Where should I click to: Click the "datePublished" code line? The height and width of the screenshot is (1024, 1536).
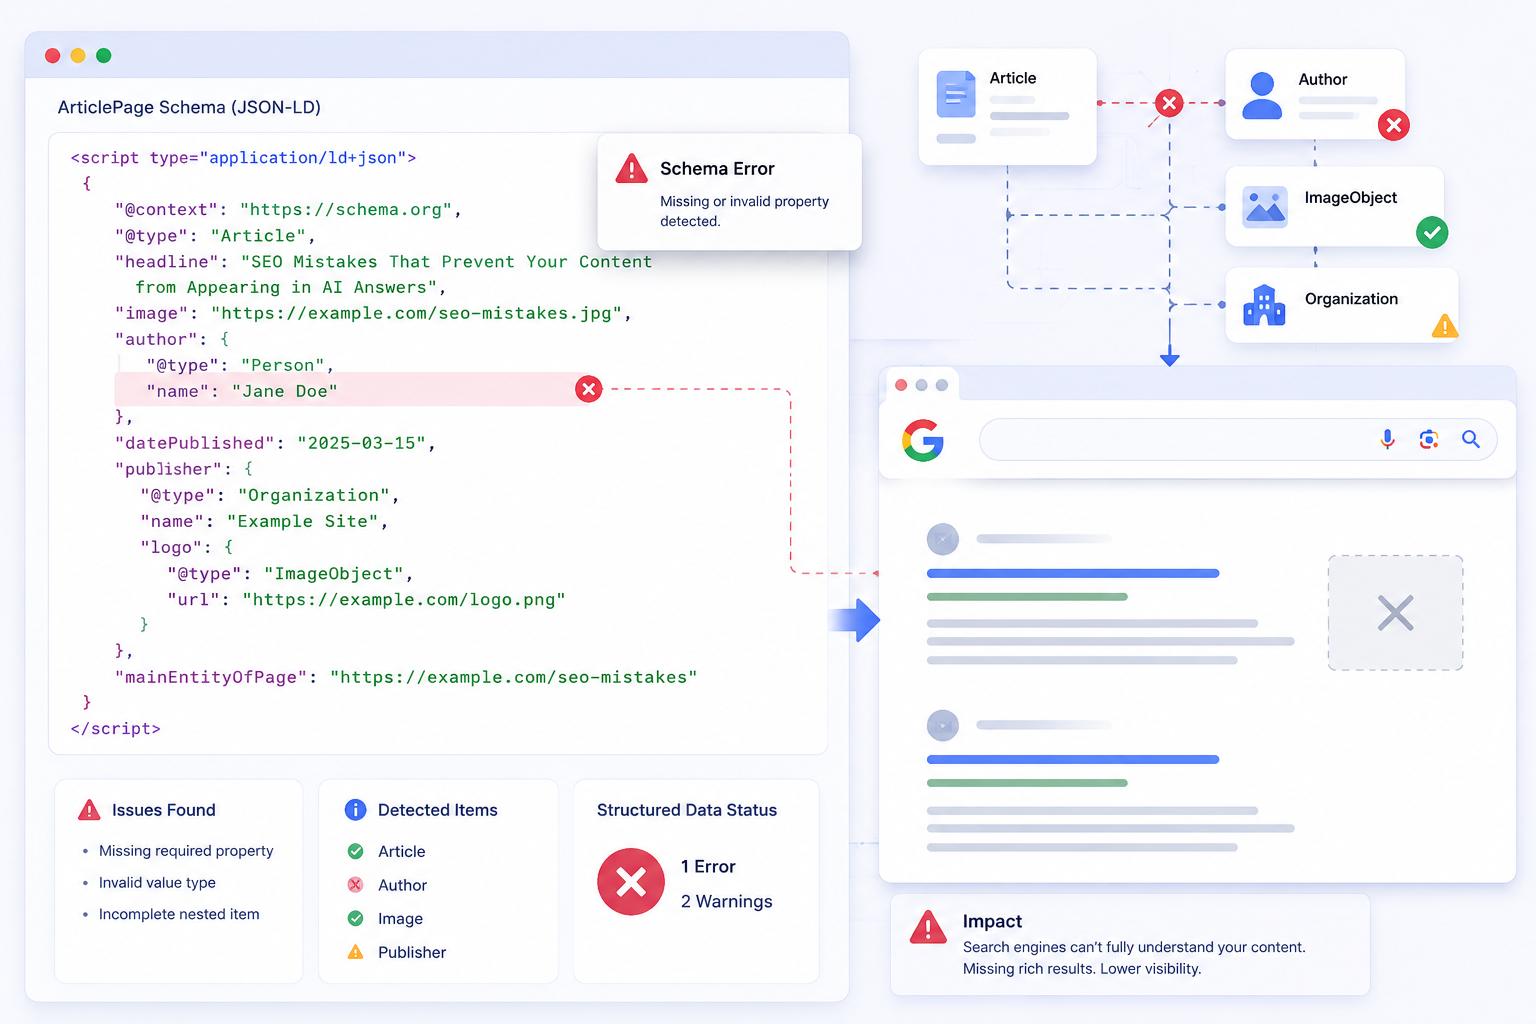(275, 443)
